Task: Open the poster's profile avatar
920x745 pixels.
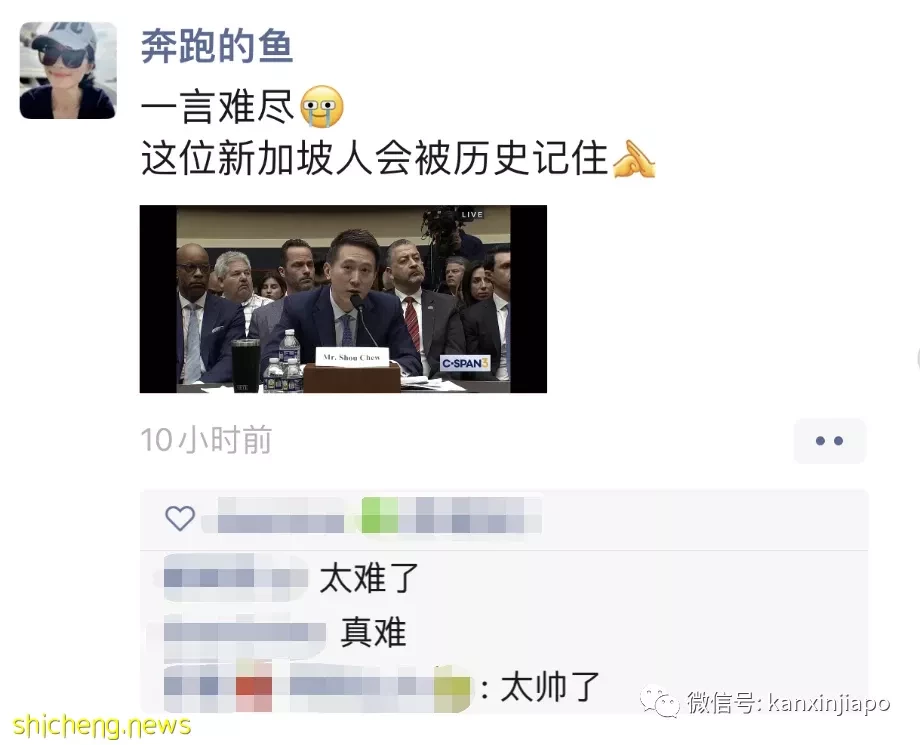Action: (68, 70)
